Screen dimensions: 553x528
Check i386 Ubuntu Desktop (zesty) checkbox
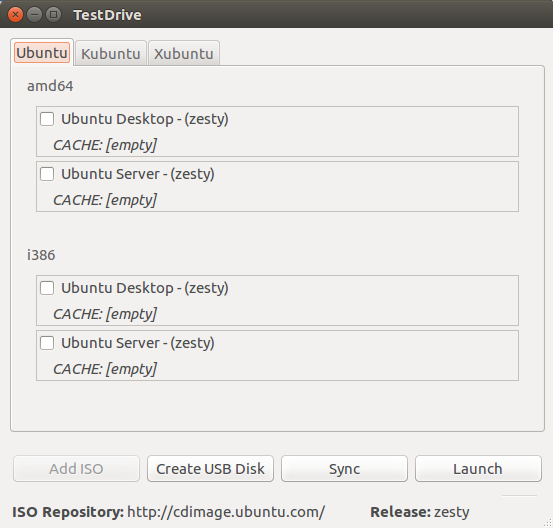click(47, 288)
